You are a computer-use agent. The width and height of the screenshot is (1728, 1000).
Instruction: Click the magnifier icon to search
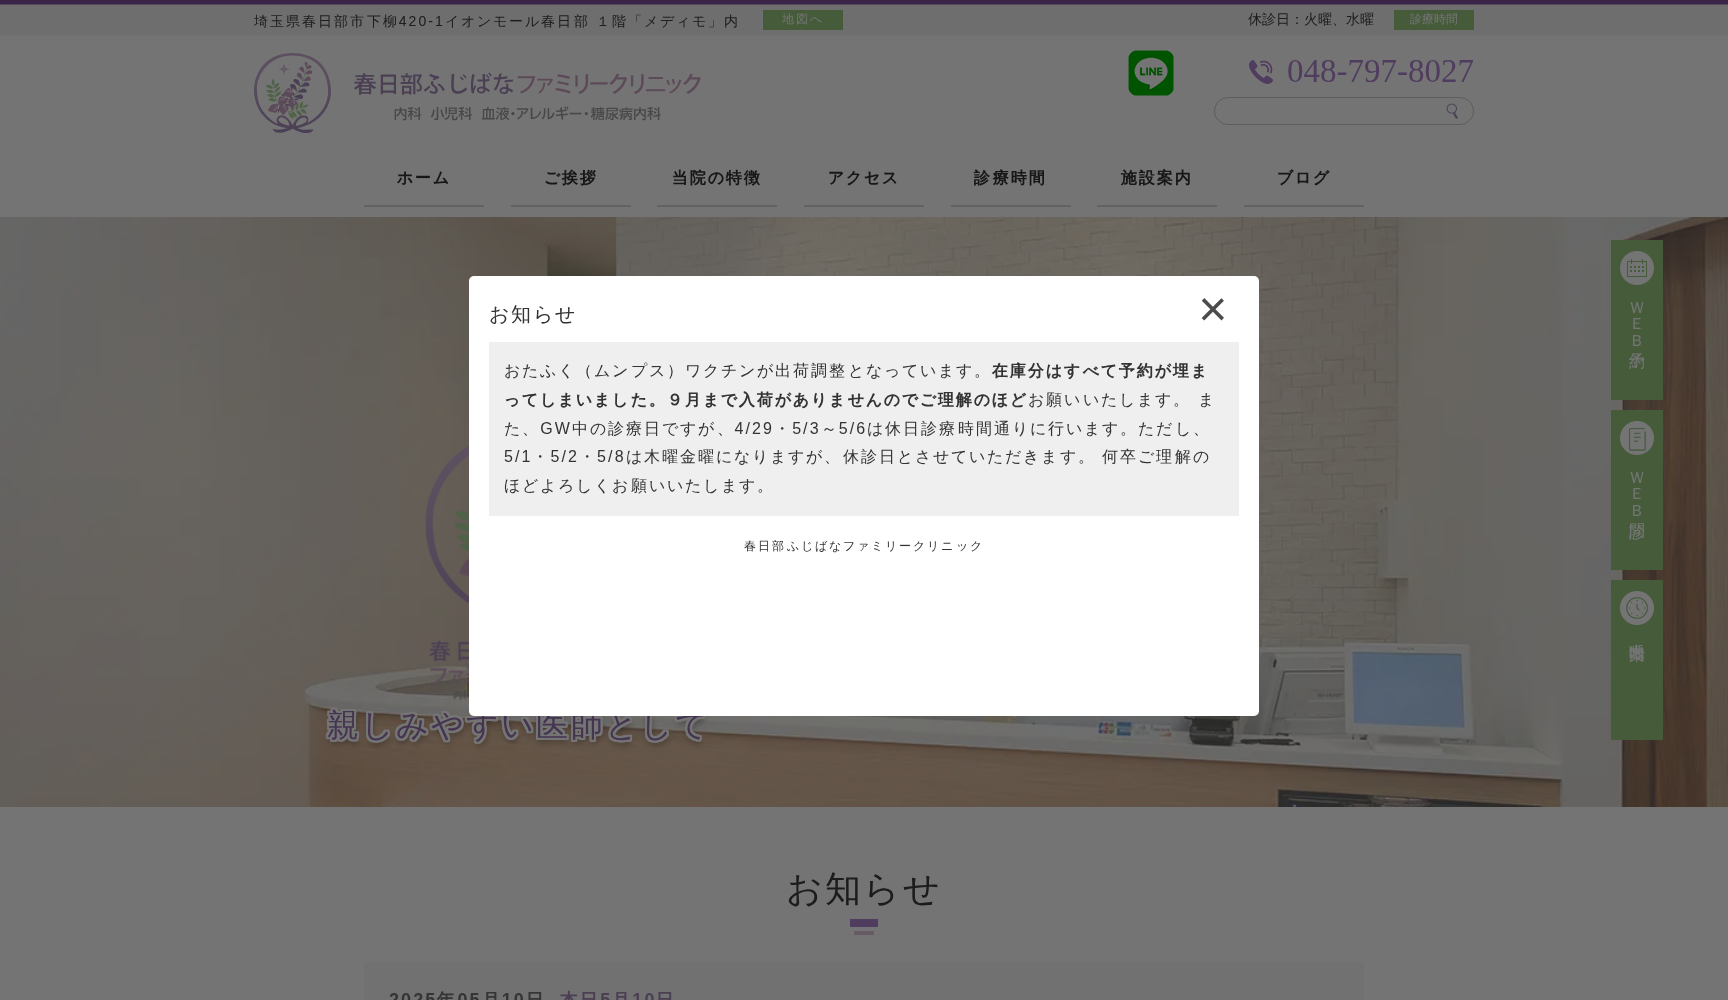tap(1452, 111)
